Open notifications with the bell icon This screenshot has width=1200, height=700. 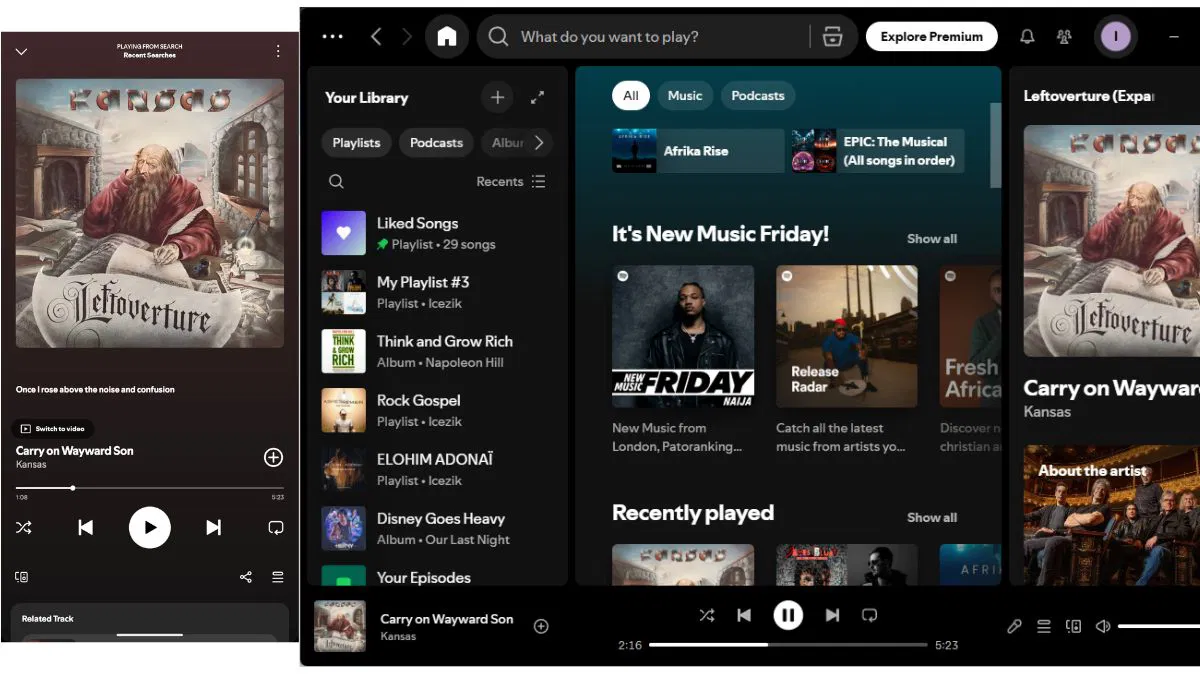click(x=1026, y=36)
